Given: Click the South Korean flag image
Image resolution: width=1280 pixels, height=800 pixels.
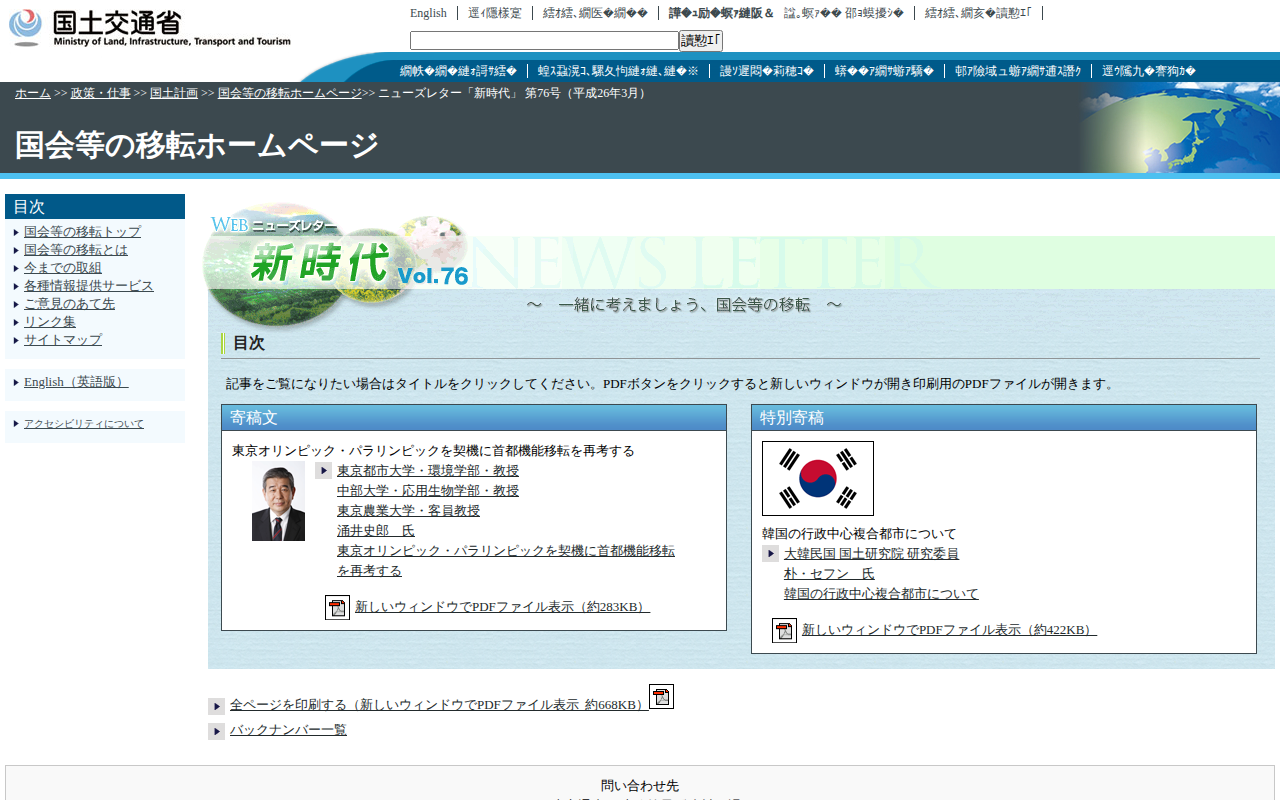Looking at the screenshot, I should pos(817,478).
